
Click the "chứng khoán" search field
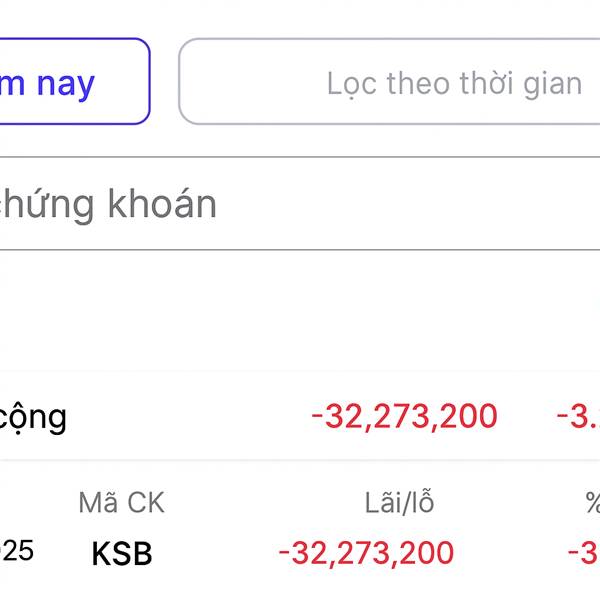point(200,205)
